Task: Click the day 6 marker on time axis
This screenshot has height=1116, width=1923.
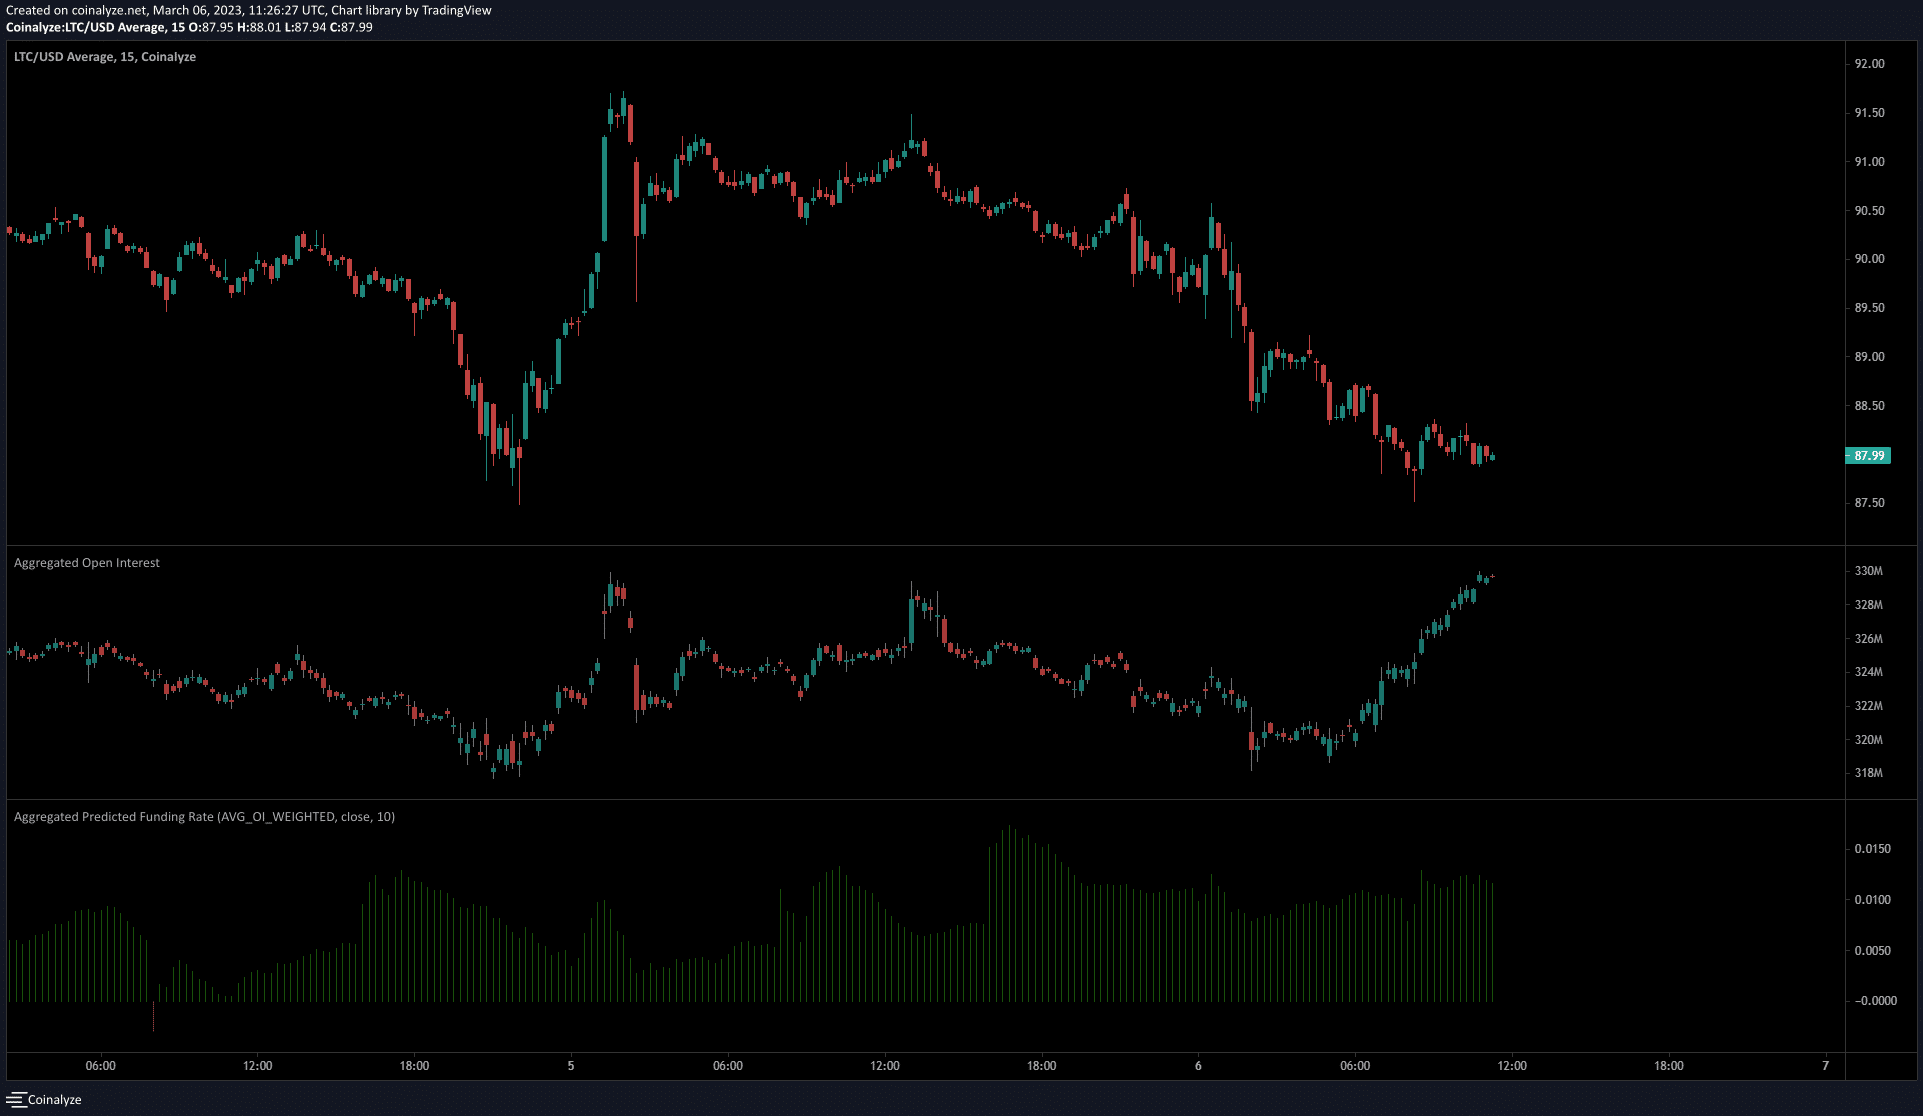Action: click(1198, 1066)
